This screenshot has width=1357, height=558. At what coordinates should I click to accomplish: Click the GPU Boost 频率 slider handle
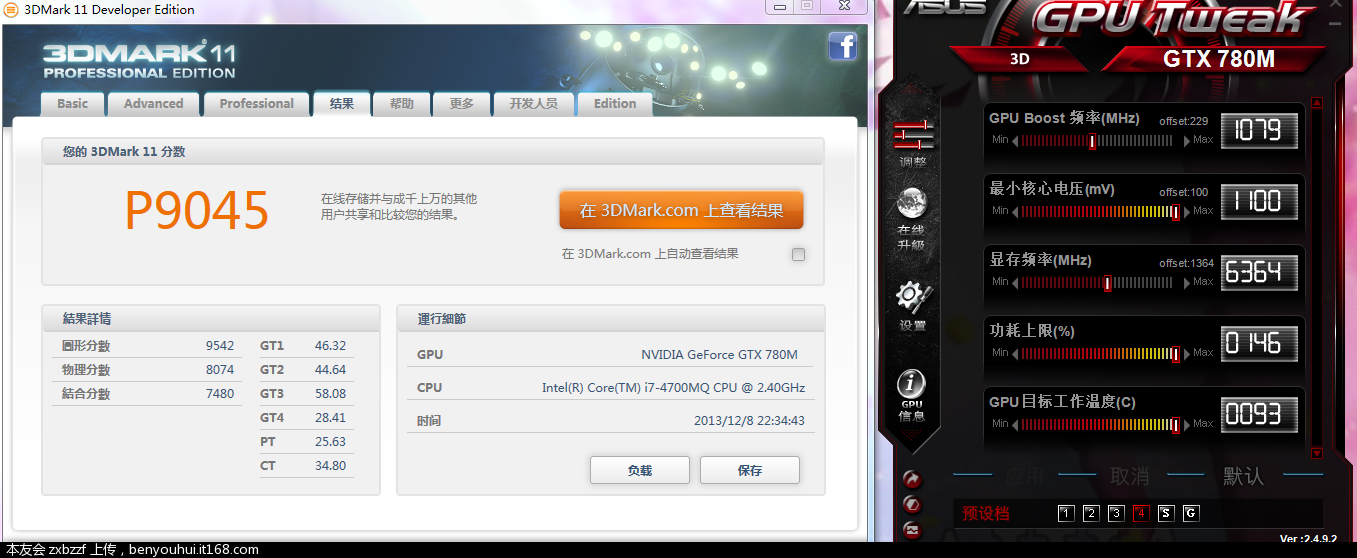[x=1092, y=141]
